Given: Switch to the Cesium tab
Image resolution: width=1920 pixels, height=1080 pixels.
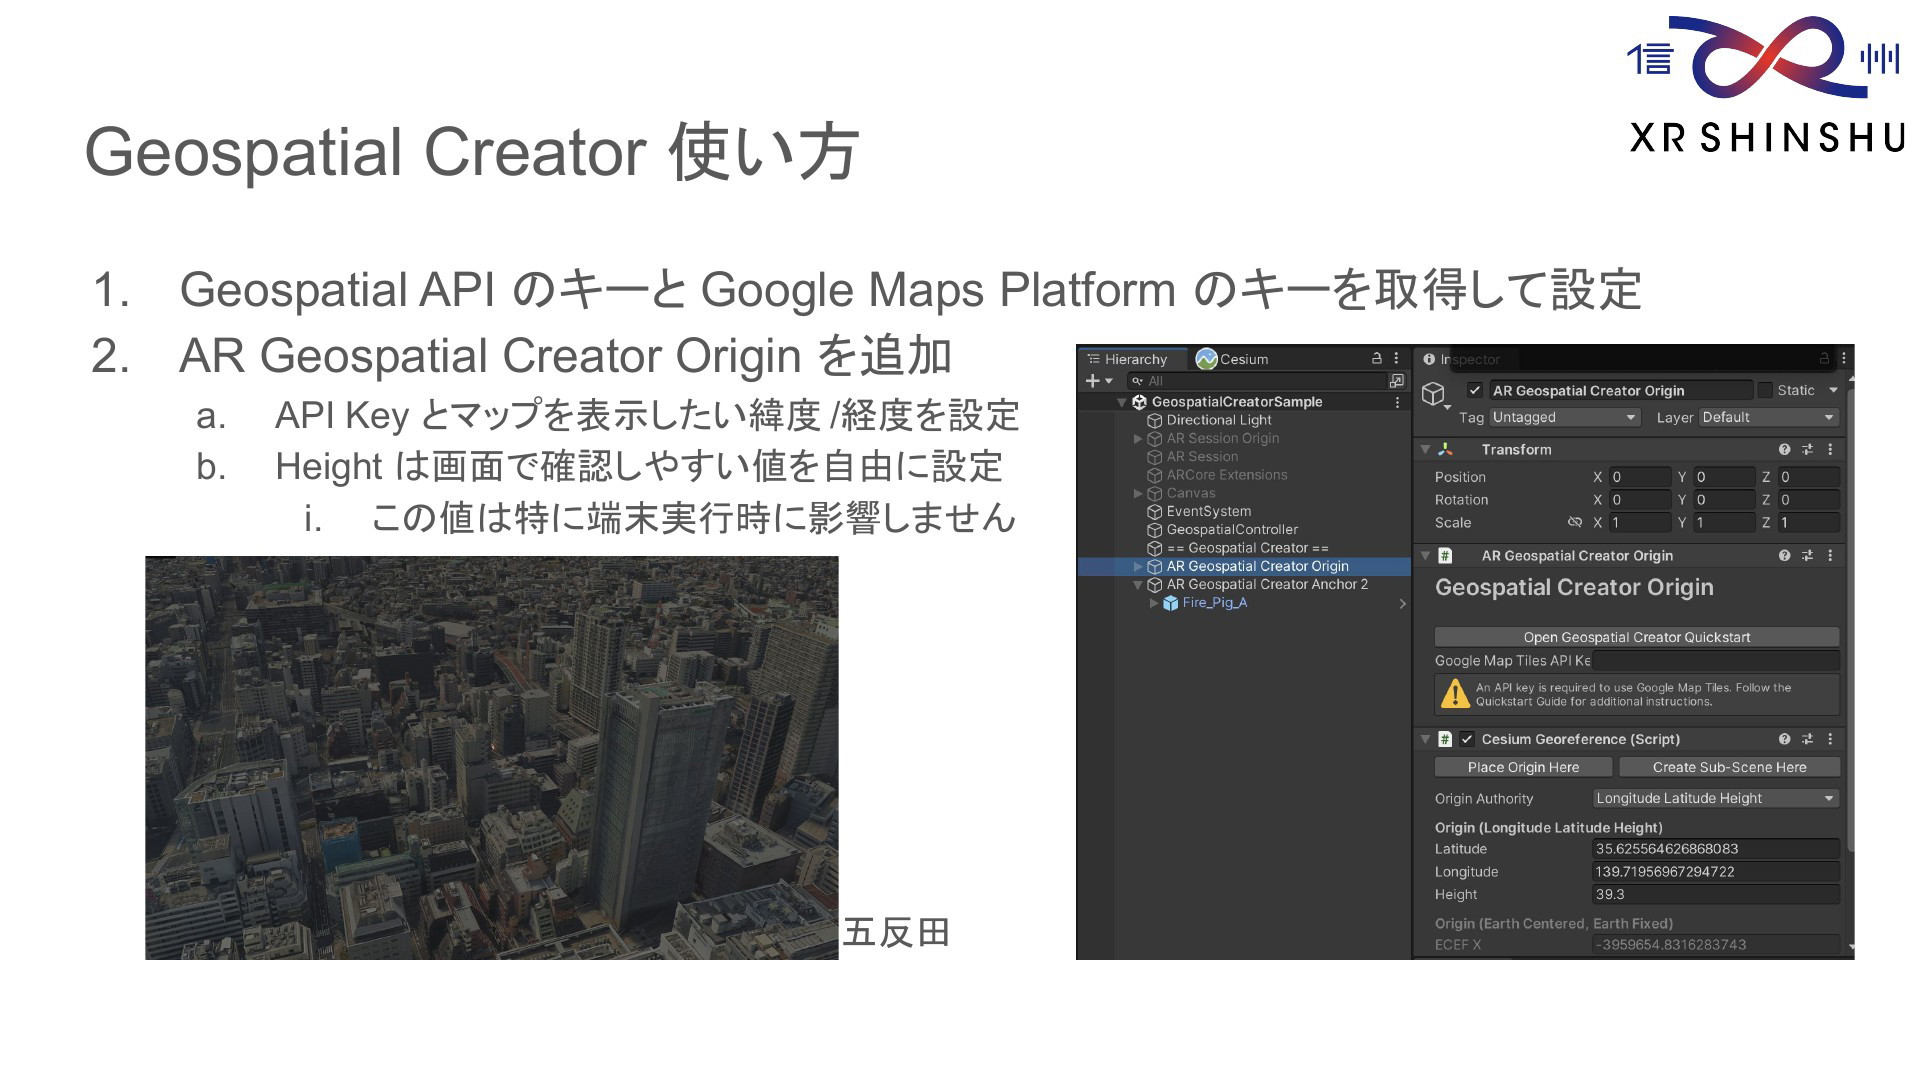Looking at the screenshot, I should pyautogui.click(x=1232, y=359).
